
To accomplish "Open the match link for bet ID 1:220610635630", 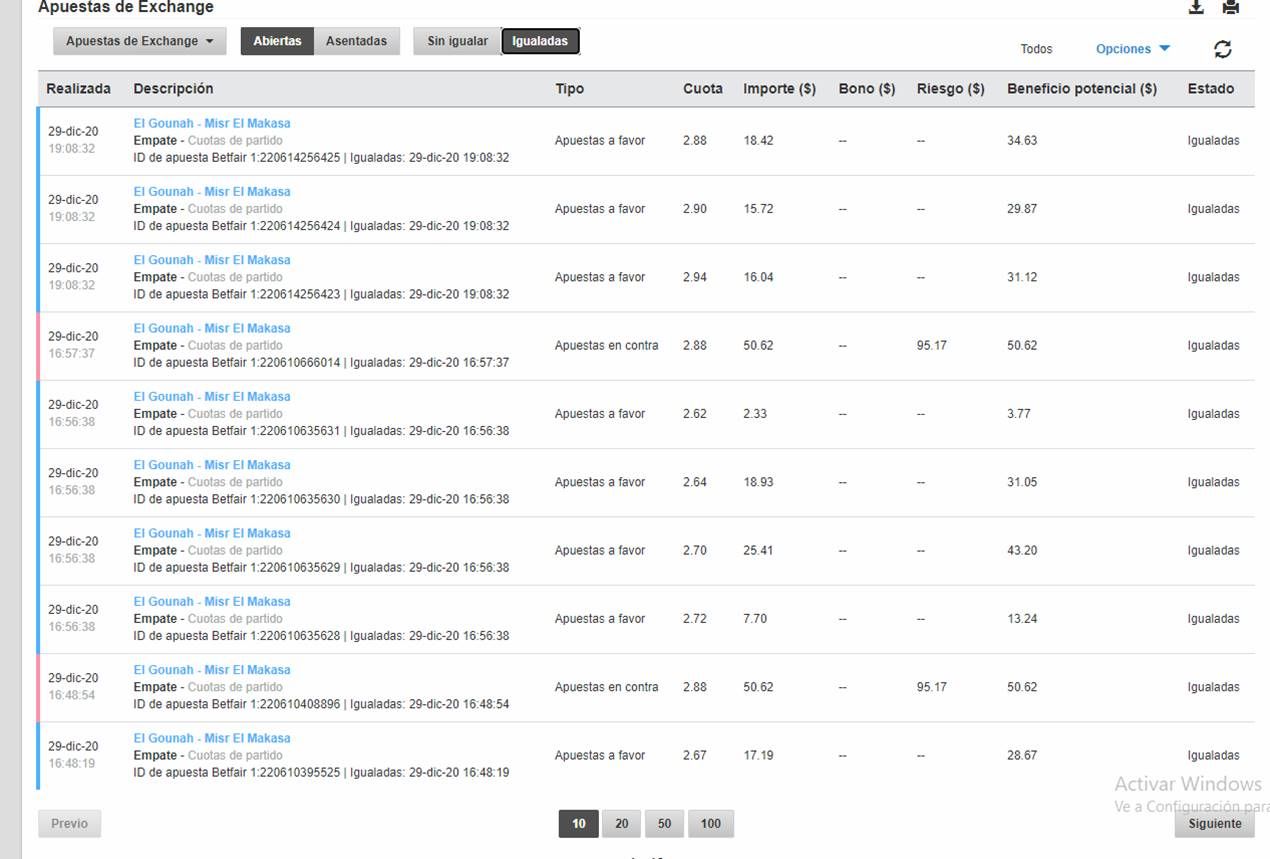I will (212, 465).
